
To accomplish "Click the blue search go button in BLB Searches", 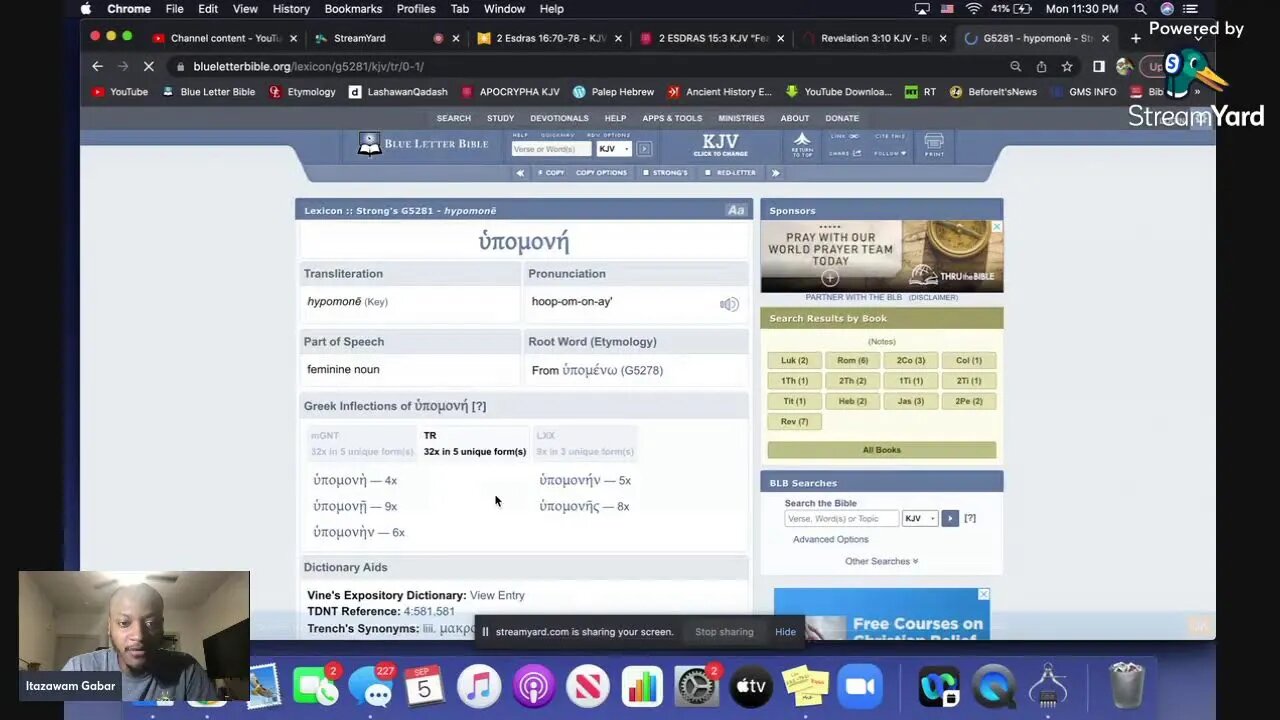I will coord(950,518).
